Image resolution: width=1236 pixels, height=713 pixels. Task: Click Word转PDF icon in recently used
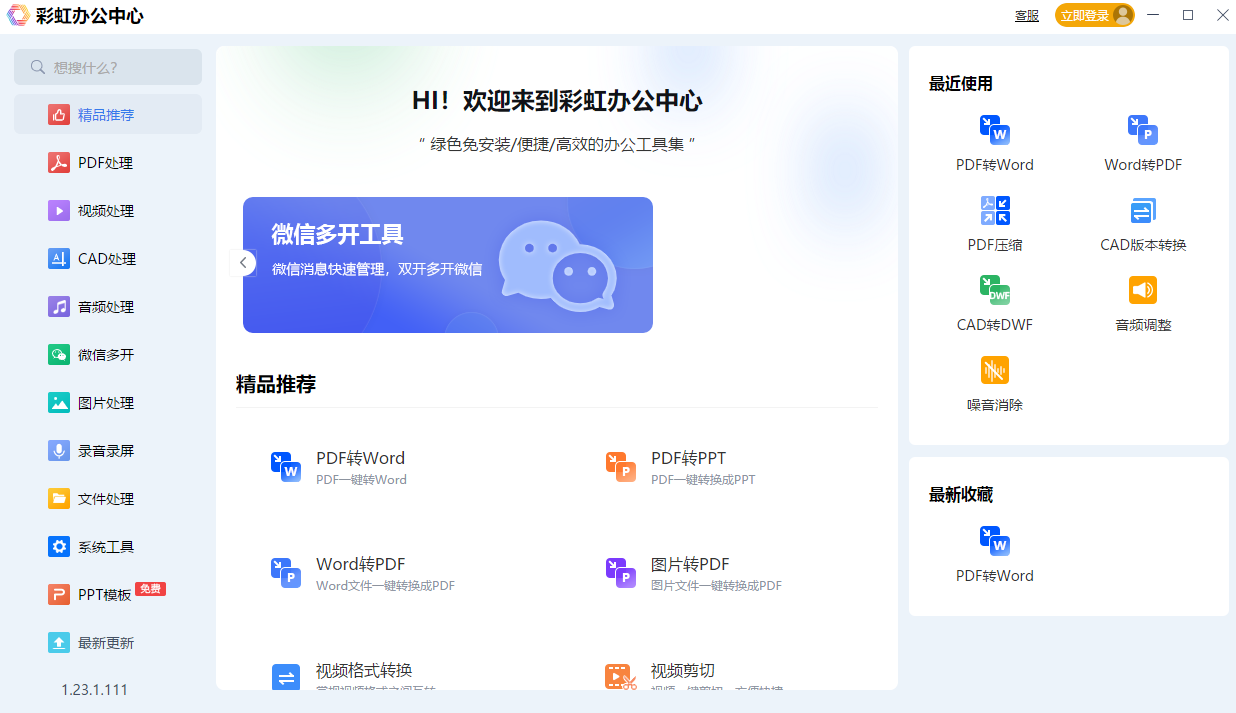(x=1143, y=130)
